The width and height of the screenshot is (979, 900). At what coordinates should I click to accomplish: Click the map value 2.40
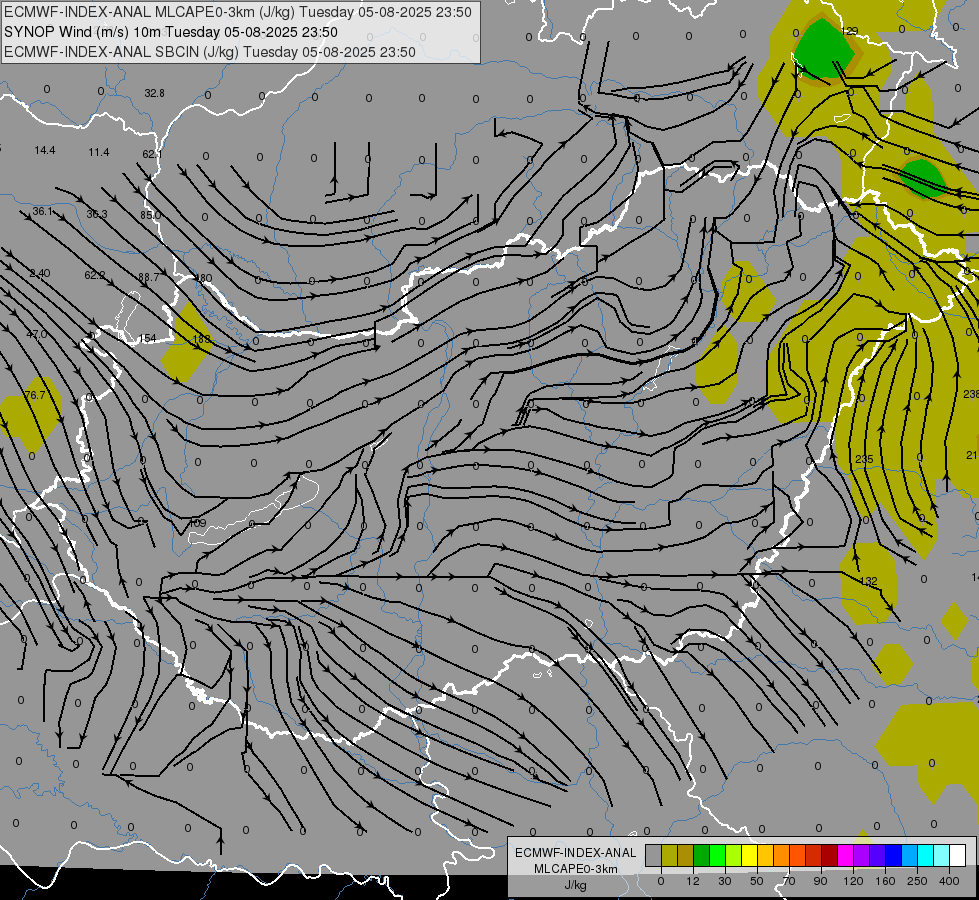coord(40,274)
